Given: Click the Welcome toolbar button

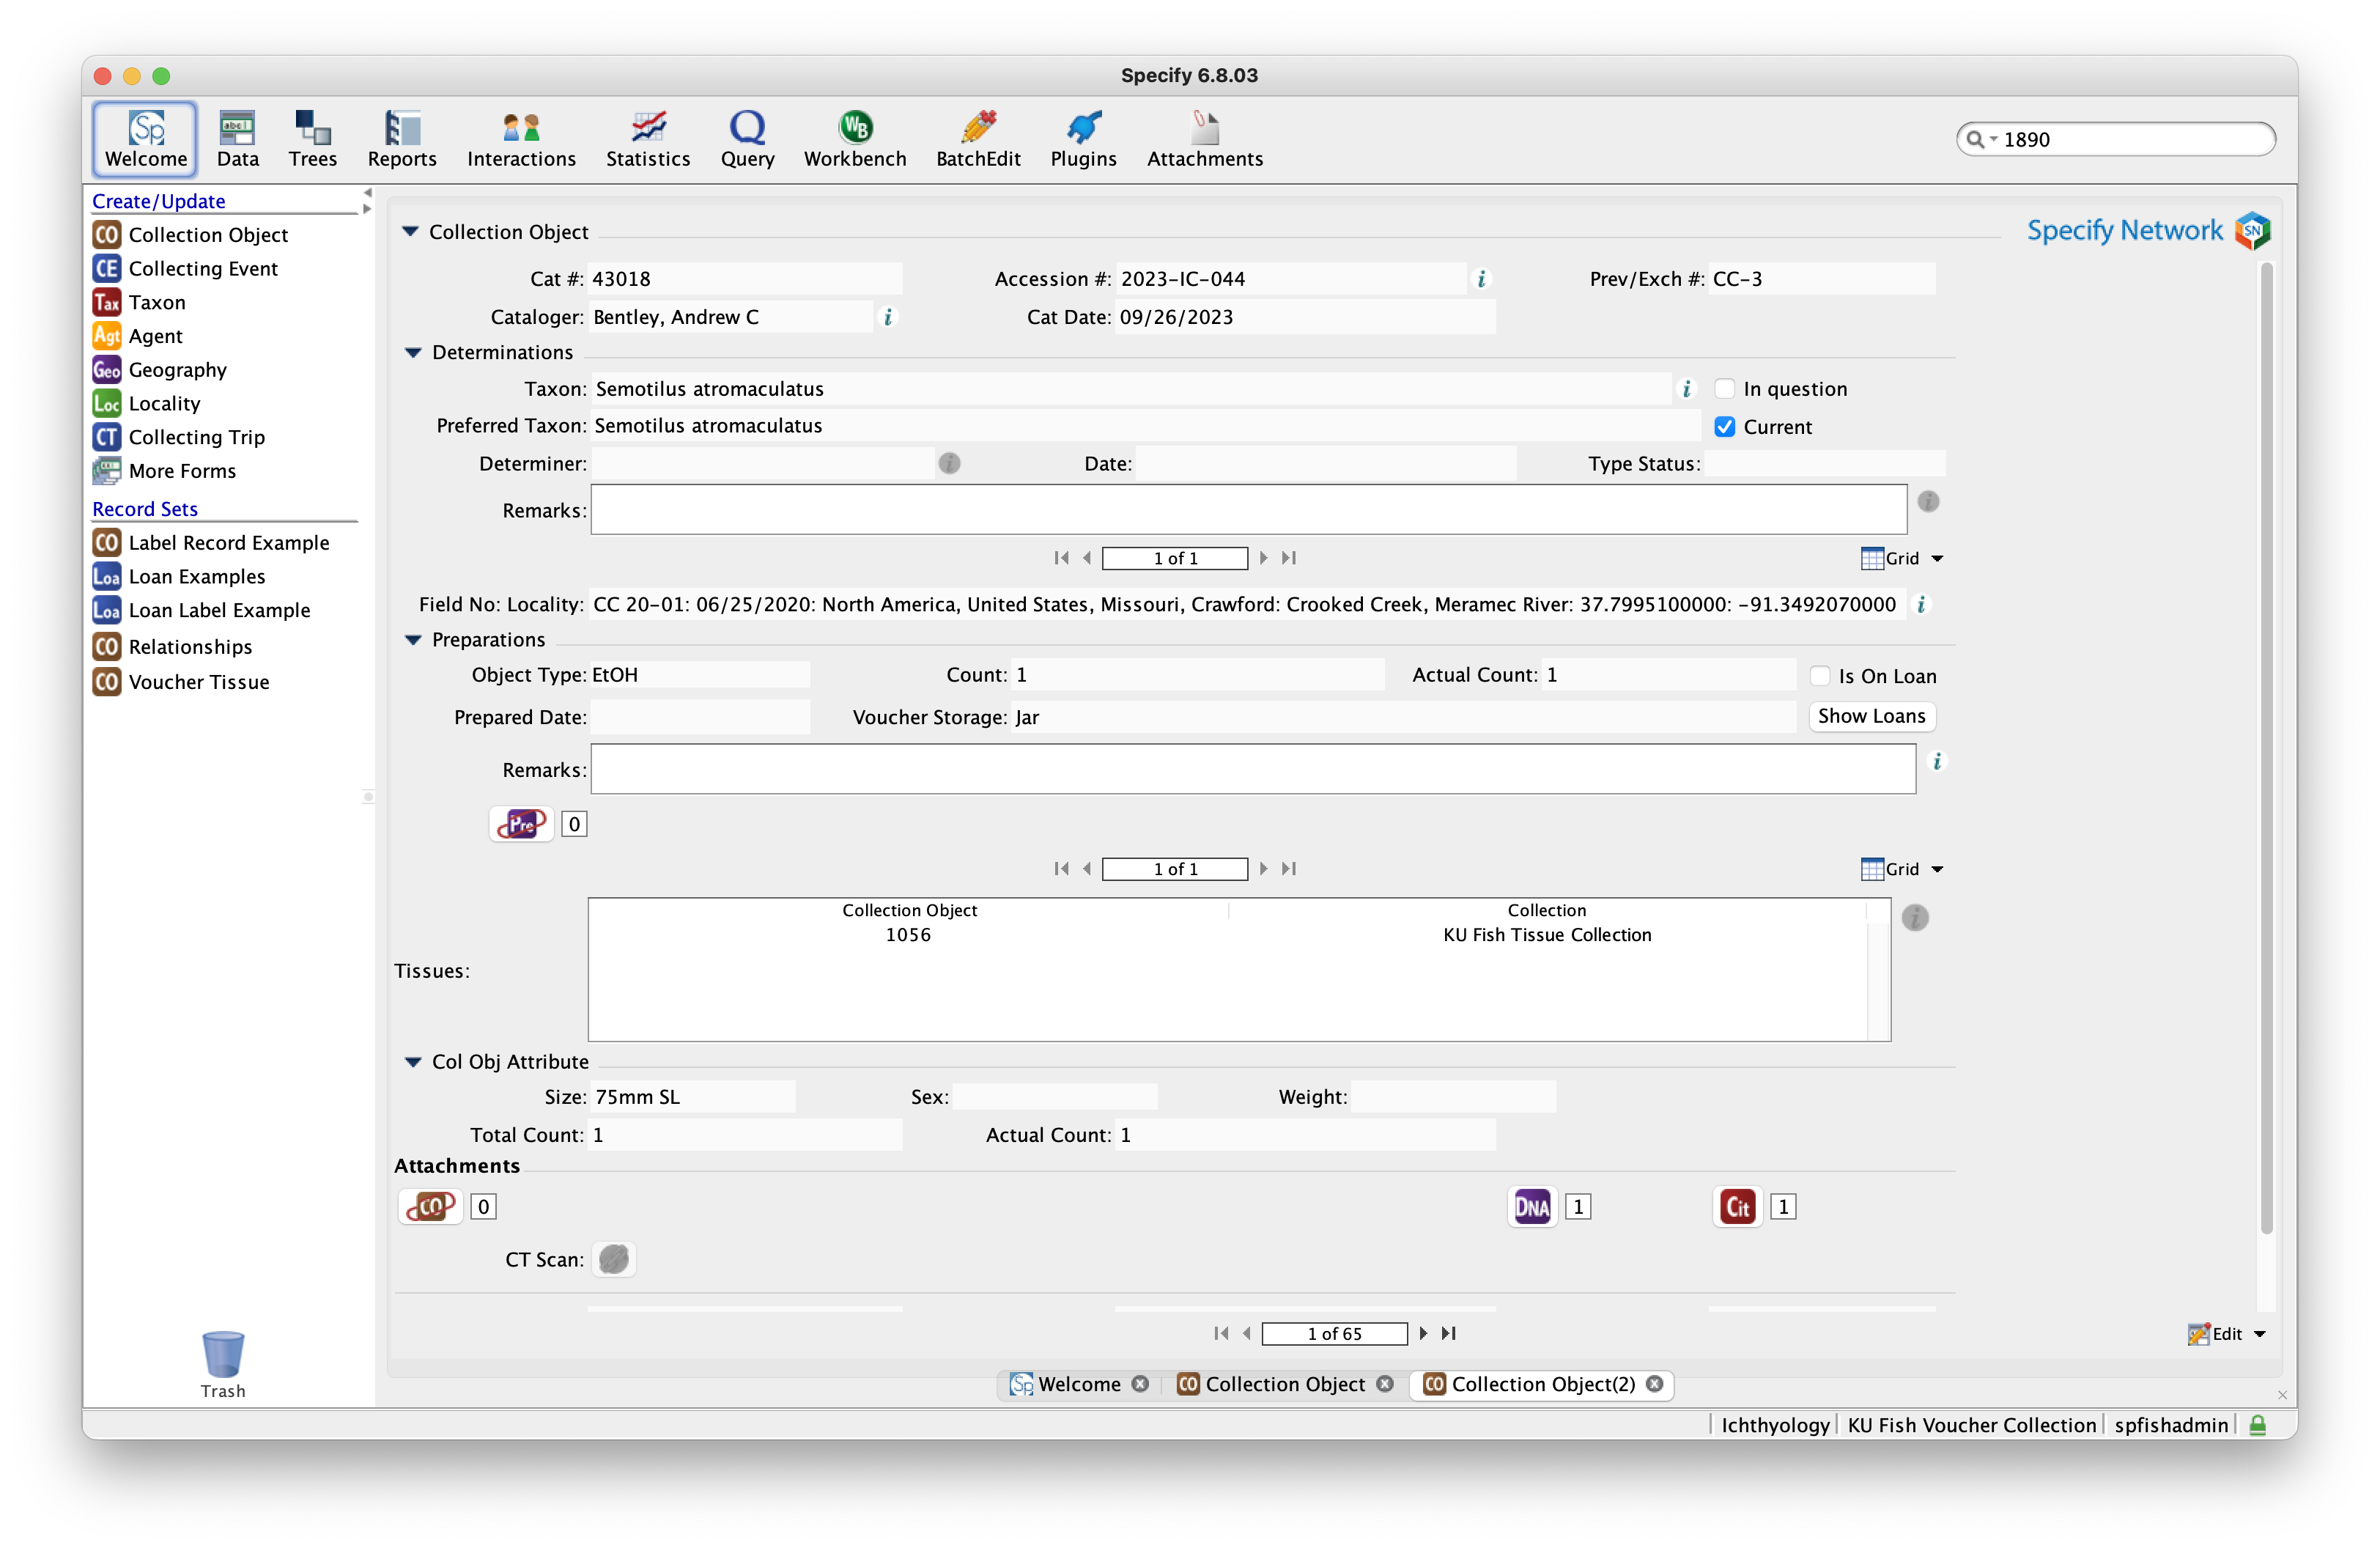Looking at the screenshot, I should click(x=146, y=139).
